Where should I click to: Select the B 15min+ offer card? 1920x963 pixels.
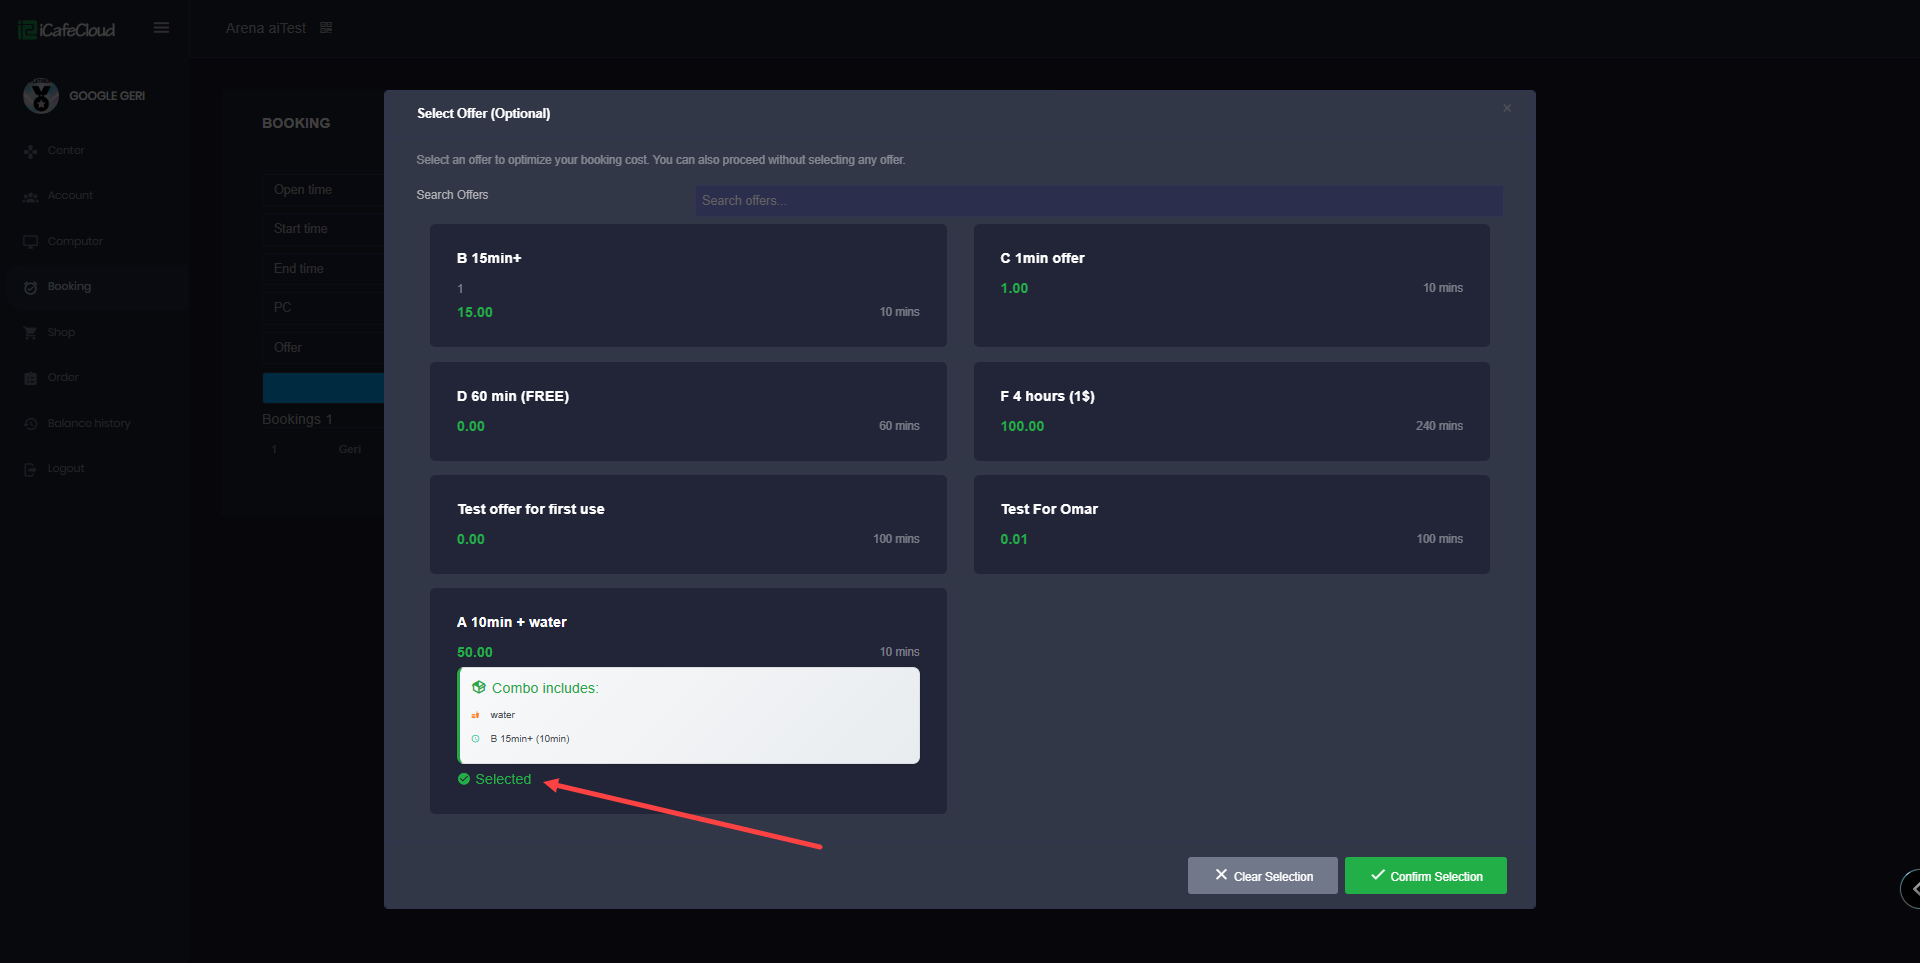click(687, 285)
